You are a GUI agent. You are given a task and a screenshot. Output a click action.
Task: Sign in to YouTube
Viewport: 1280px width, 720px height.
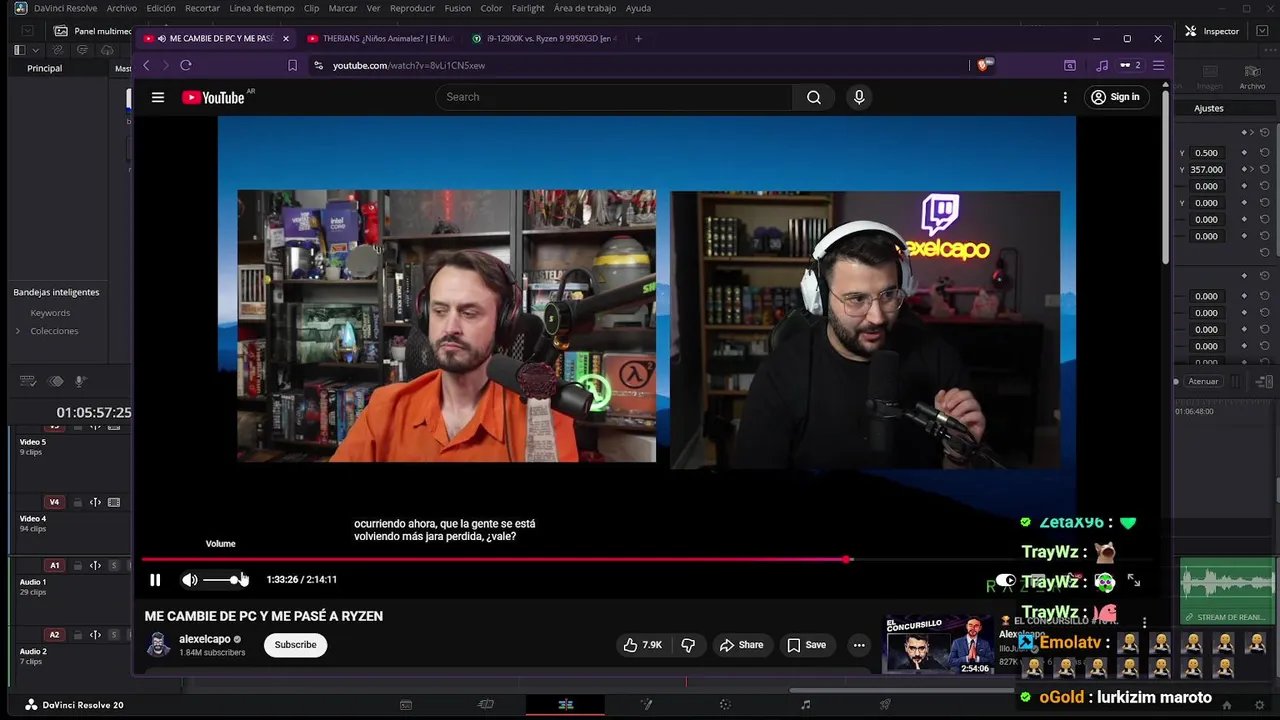click(1115, 97)
